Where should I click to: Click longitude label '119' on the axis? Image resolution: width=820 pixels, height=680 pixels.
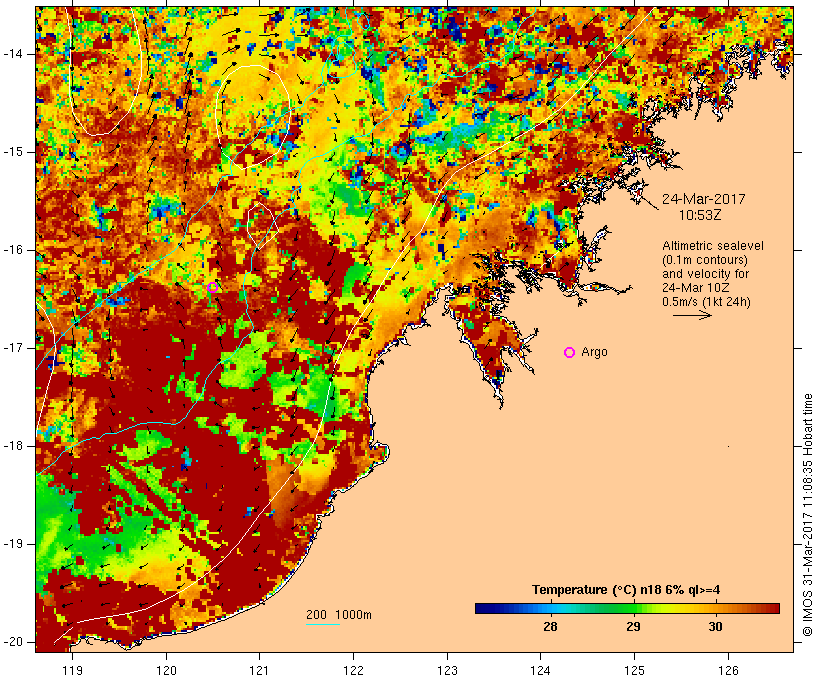tap(72, 671)
